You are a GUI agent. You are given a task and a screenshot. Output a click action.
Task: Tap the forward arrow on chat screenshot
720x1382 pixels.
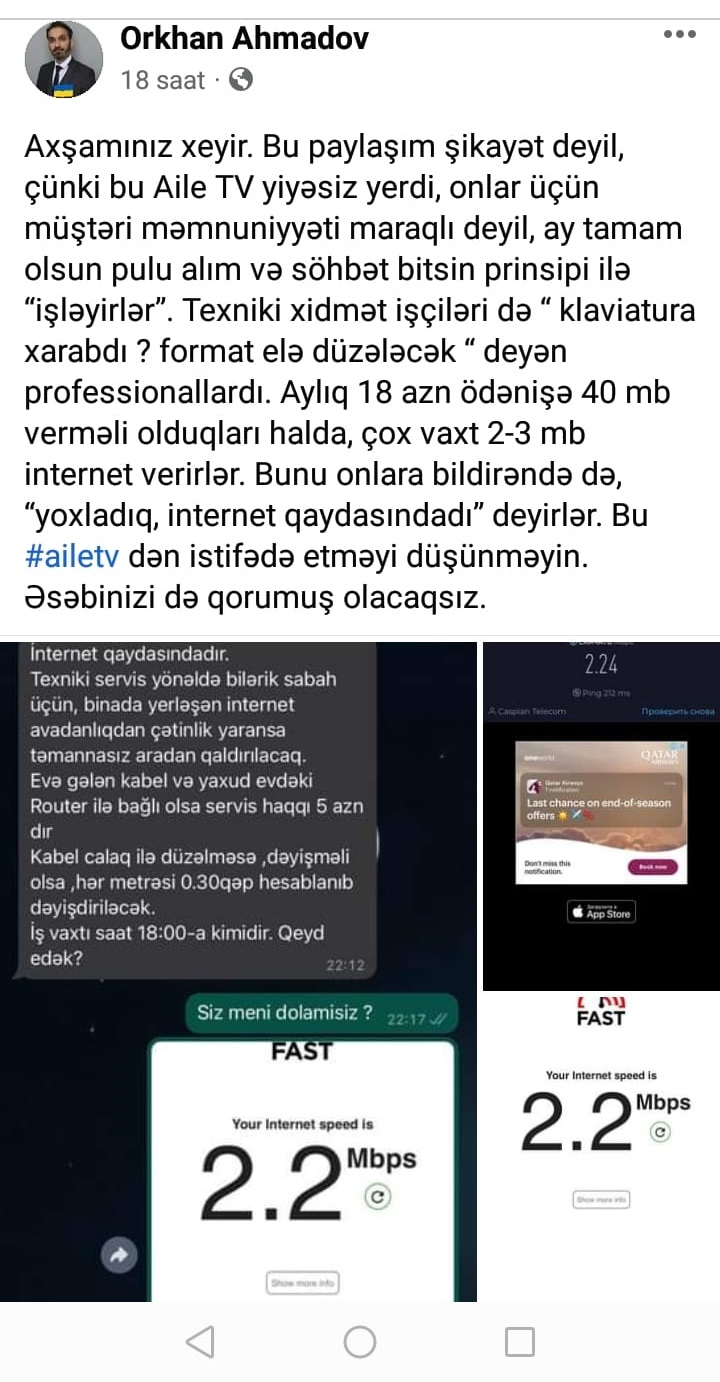(x=120, y=1255)
